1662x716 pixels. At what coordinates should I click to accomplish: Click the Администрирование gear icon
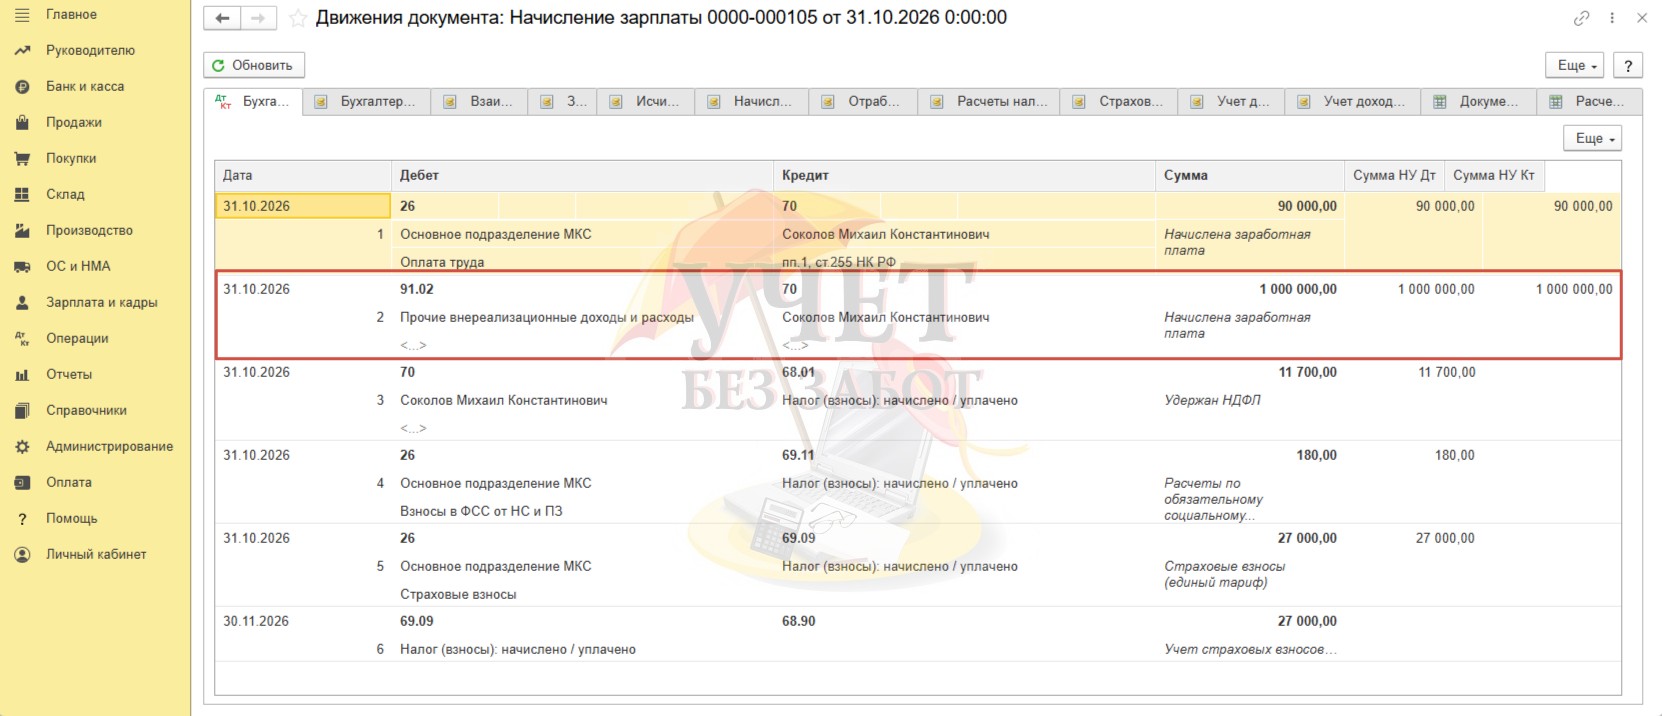[22, 446]
